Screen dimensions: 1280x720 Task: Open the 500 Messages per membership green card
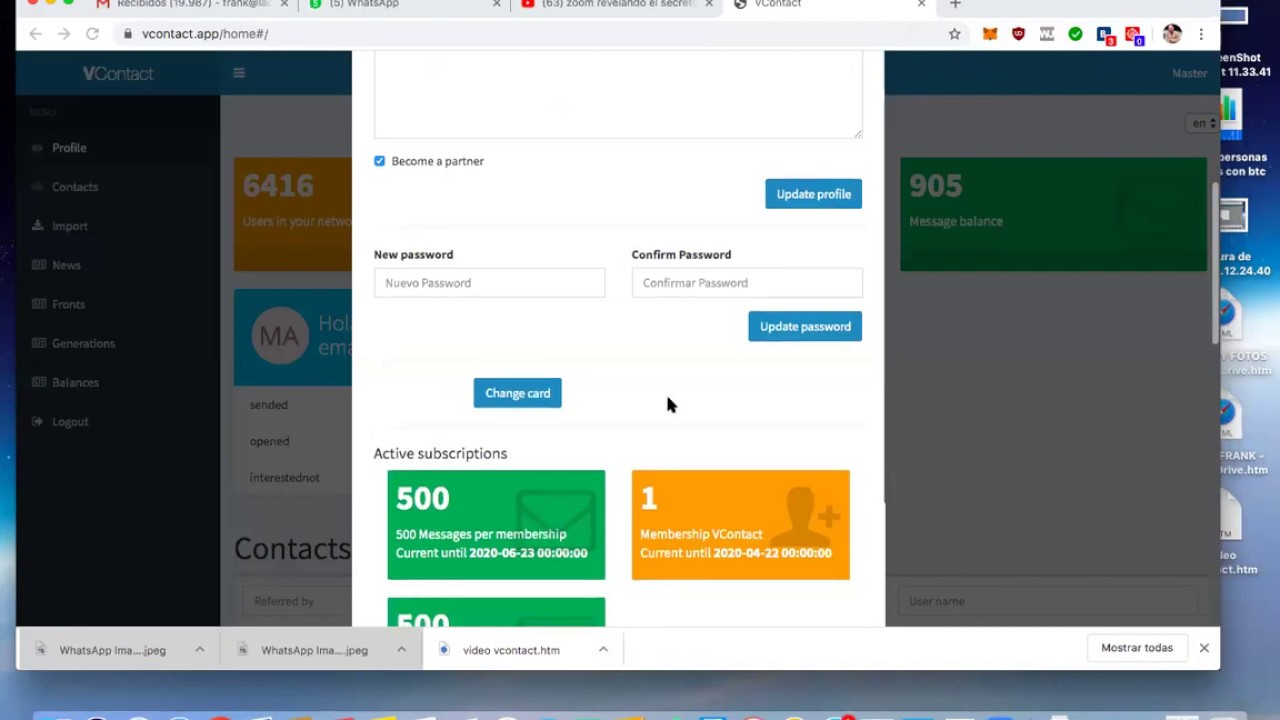pyautogui.click(x=496, y=525)
